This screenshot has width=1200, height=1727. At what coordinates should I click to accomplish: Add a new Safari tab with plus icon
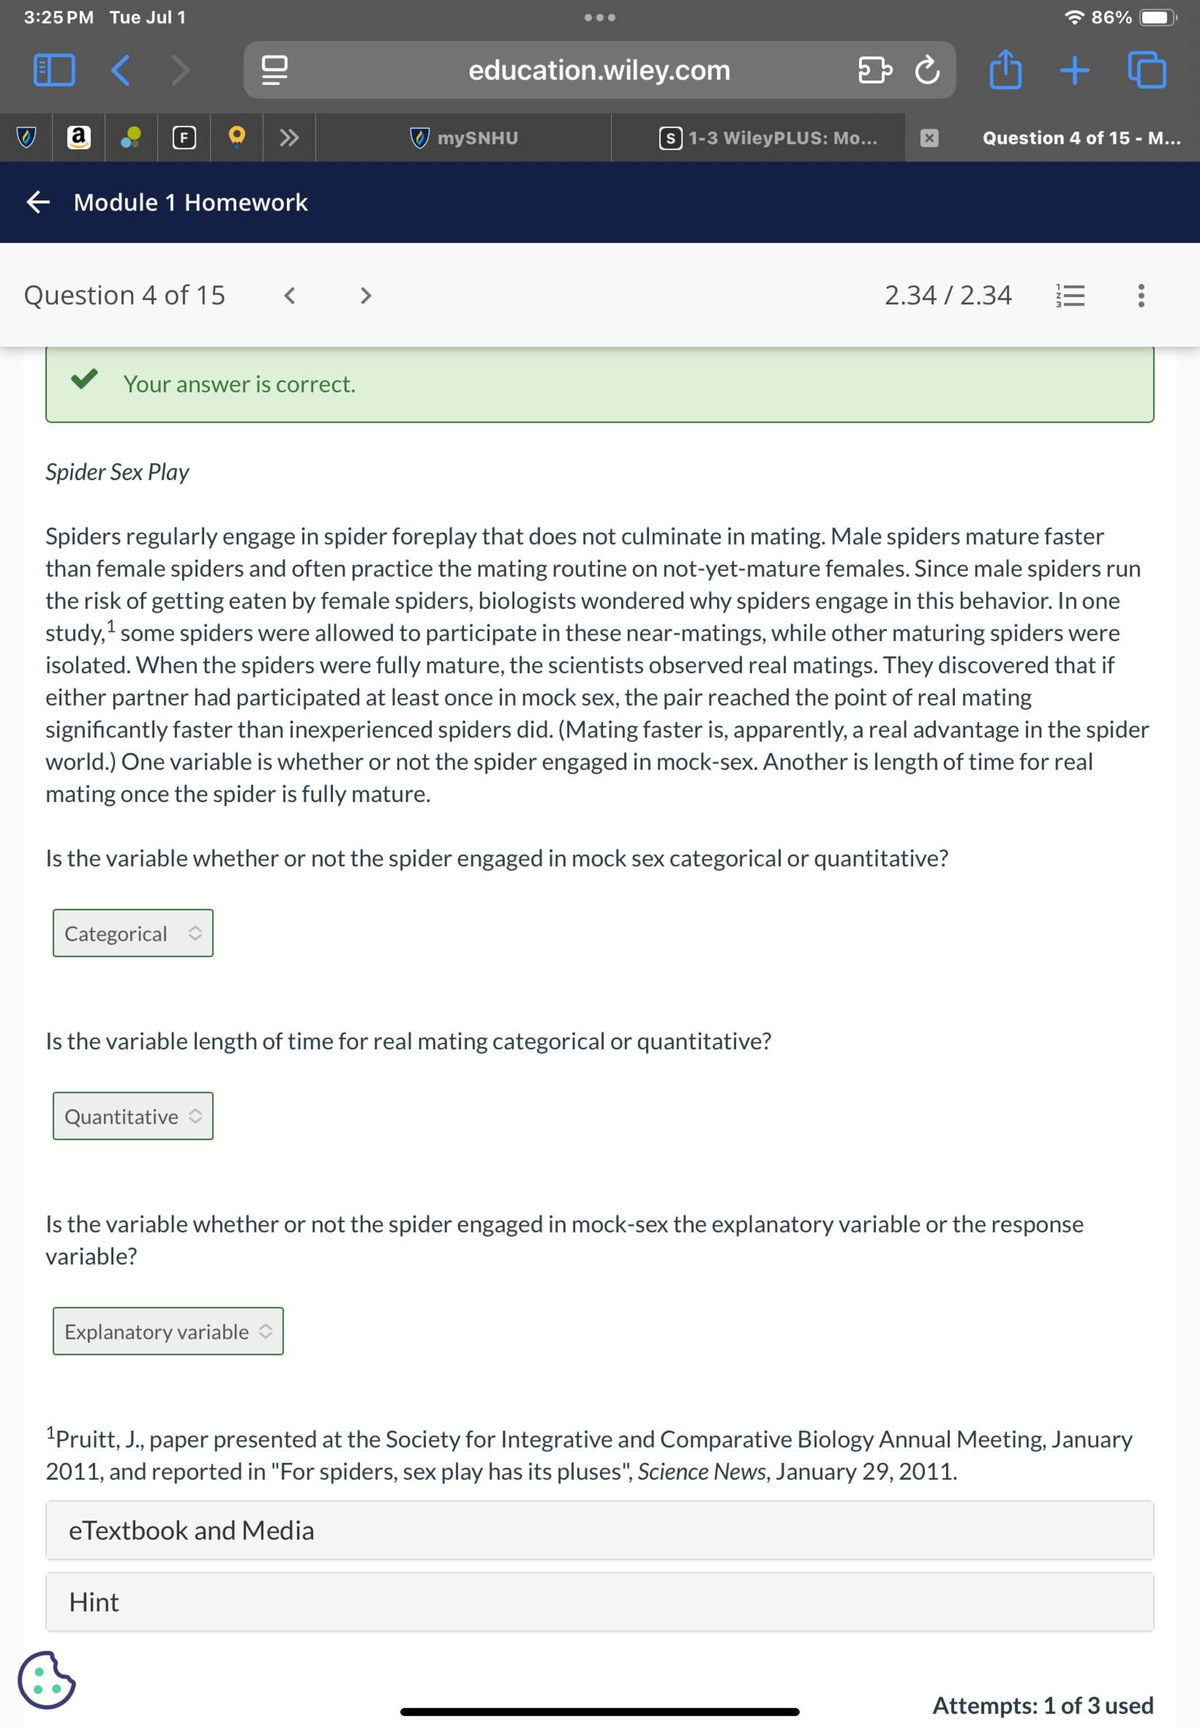point(1074,70)
